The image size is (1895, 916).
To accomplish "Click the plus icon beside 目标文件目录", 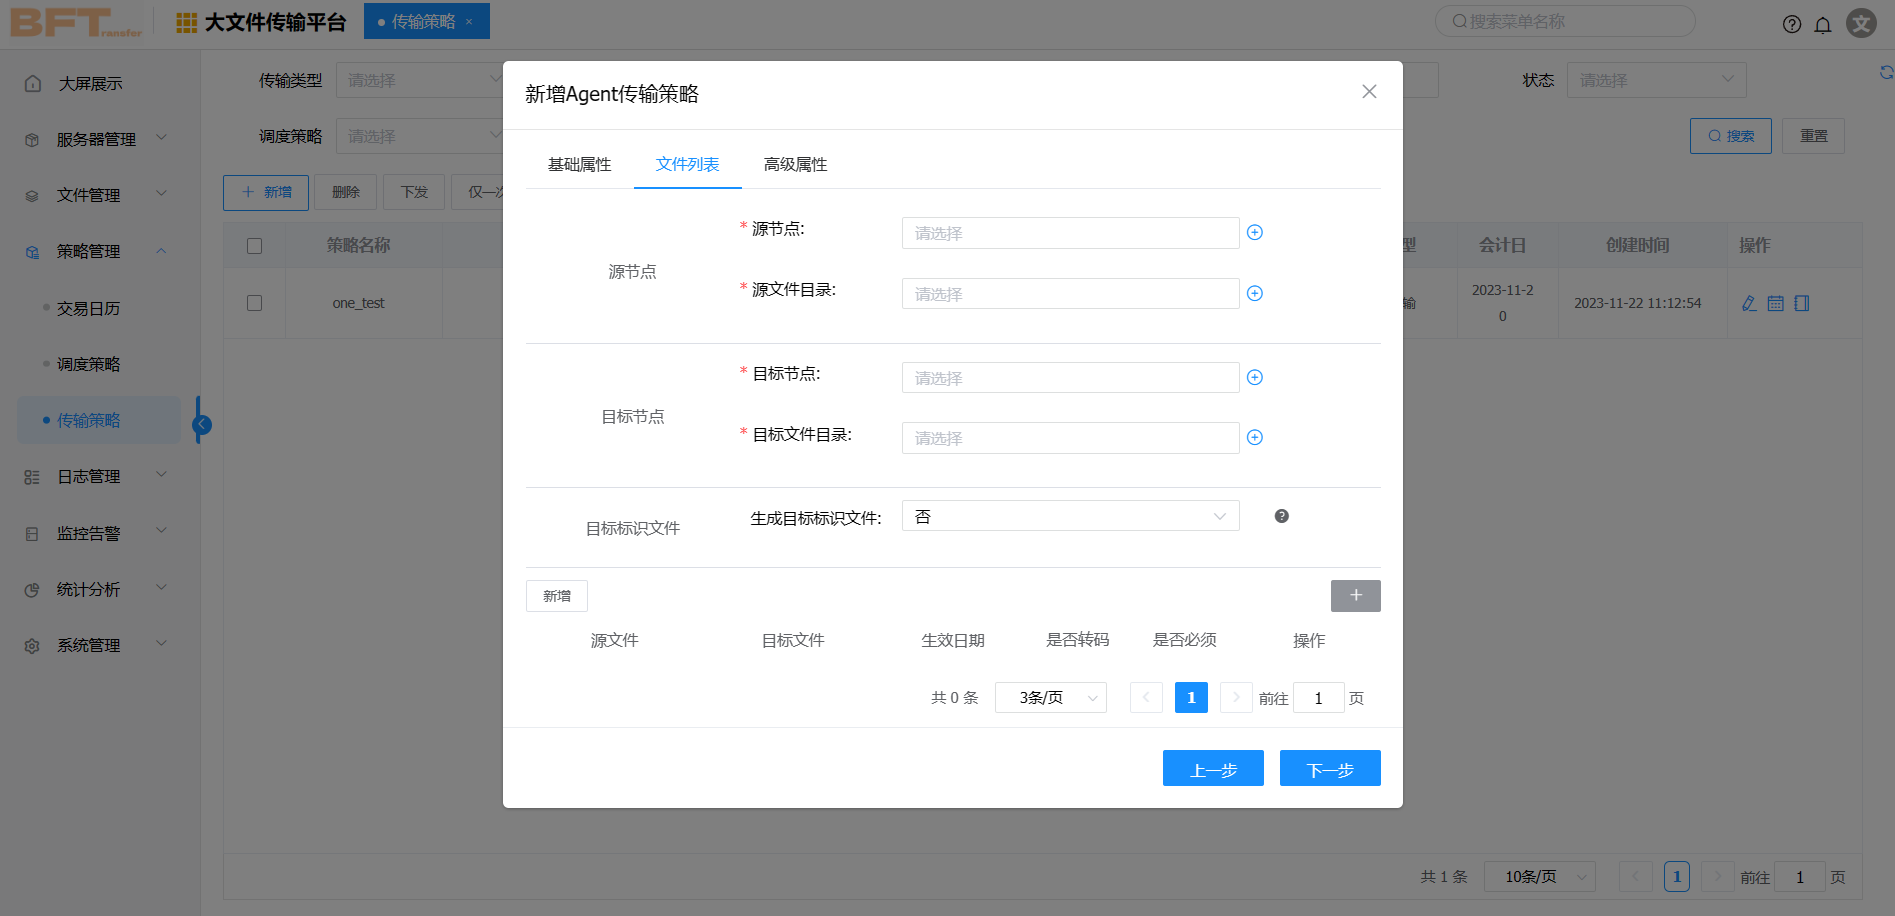I will pyautogui.click(x=1255, y=437).
